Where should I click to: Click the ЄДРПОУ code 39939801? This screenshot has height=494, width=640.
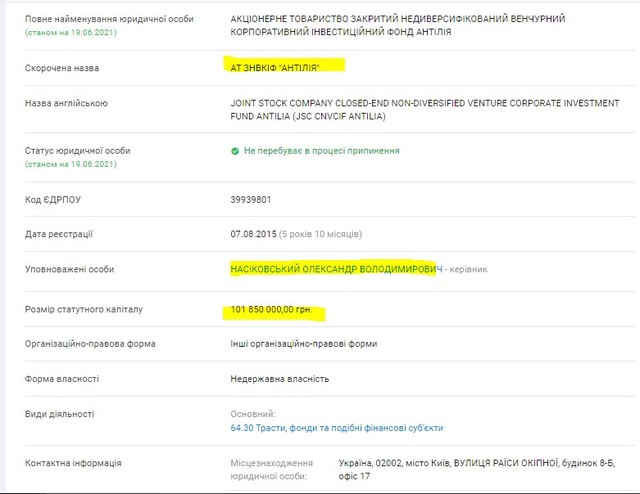250,200
